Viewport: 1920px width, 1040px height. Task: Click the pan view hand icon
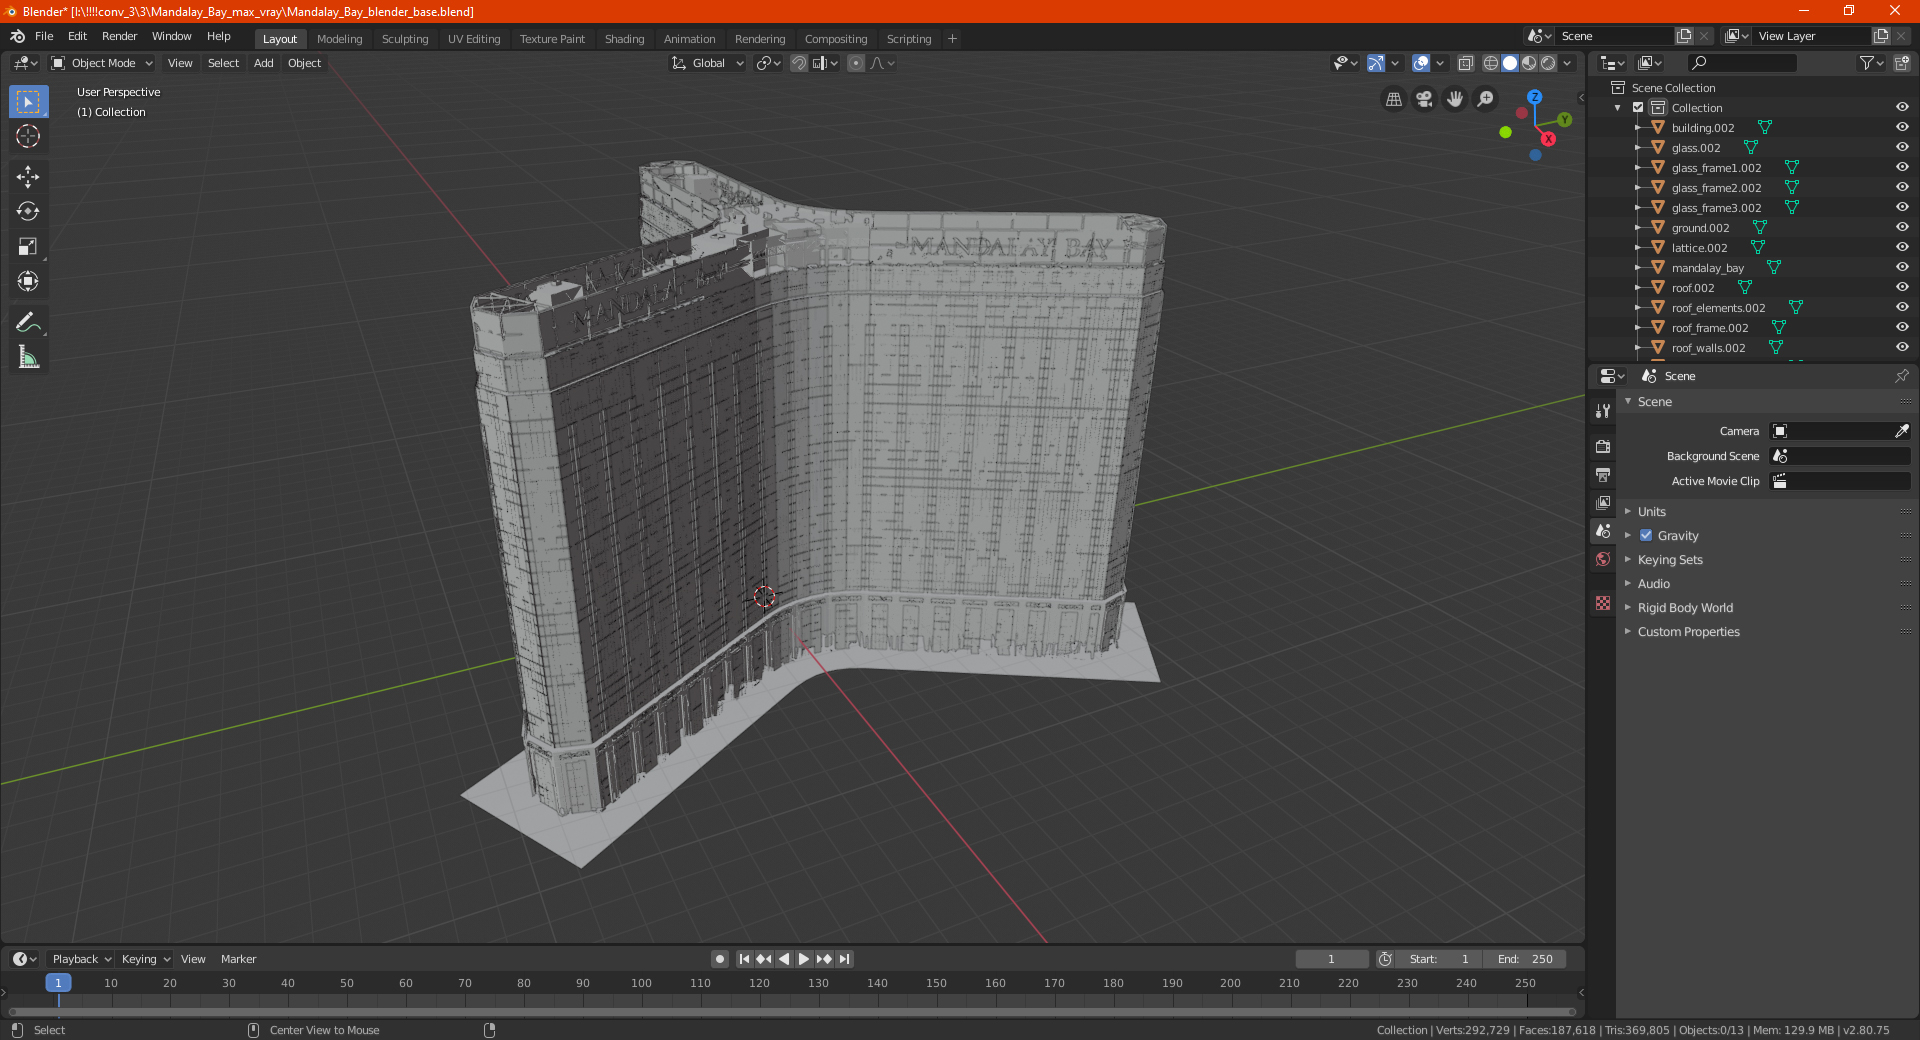(x=1455, y=99)
